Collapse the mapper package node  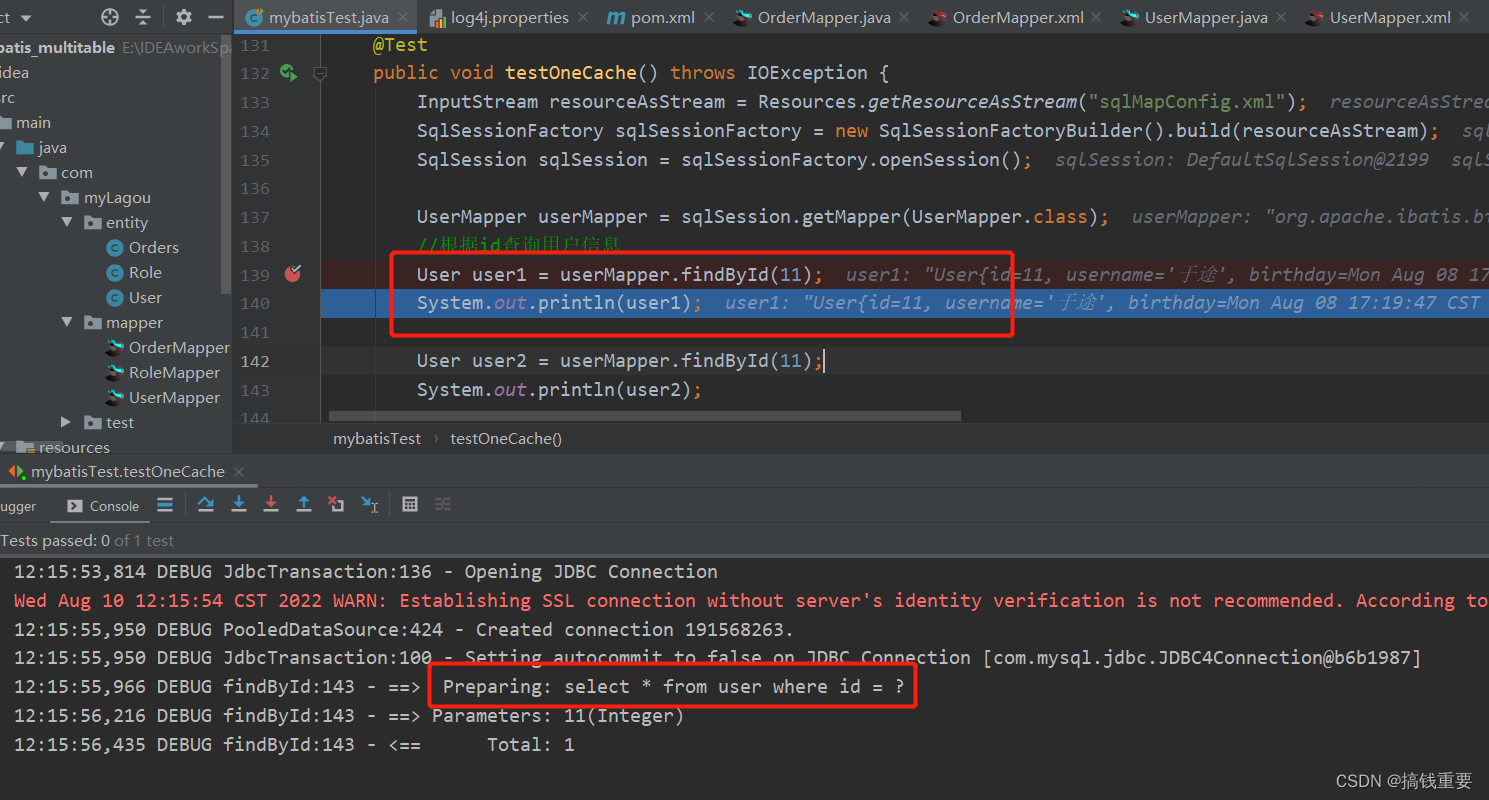pyautogui.click(x=66, y=323)
